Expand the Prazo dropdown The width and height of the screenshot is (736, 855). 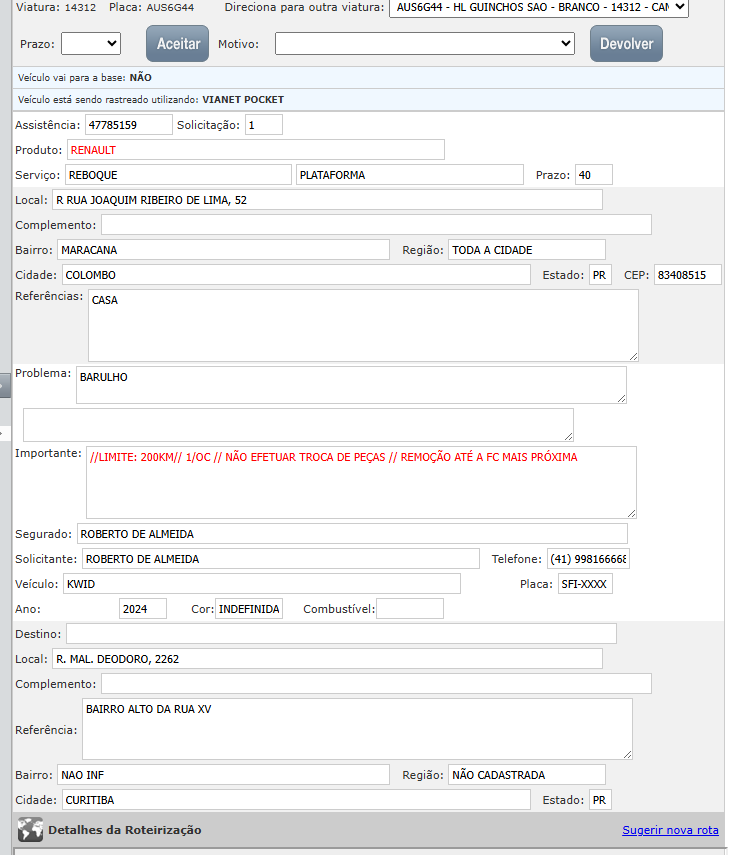(x=90, y=44)
